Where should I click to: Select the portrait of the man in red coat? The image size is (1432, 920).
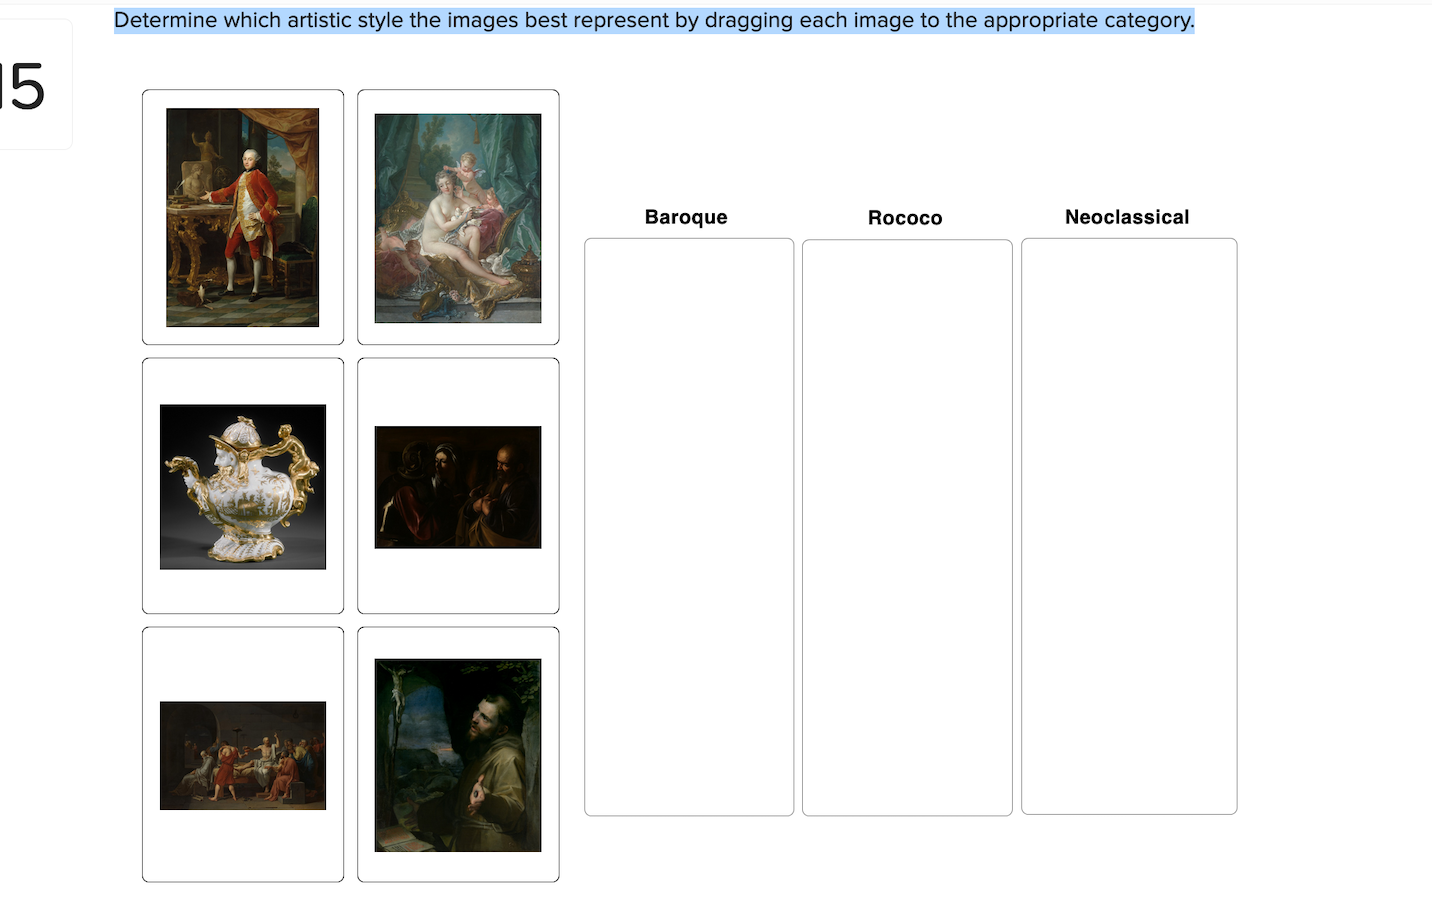pos(242,217)
